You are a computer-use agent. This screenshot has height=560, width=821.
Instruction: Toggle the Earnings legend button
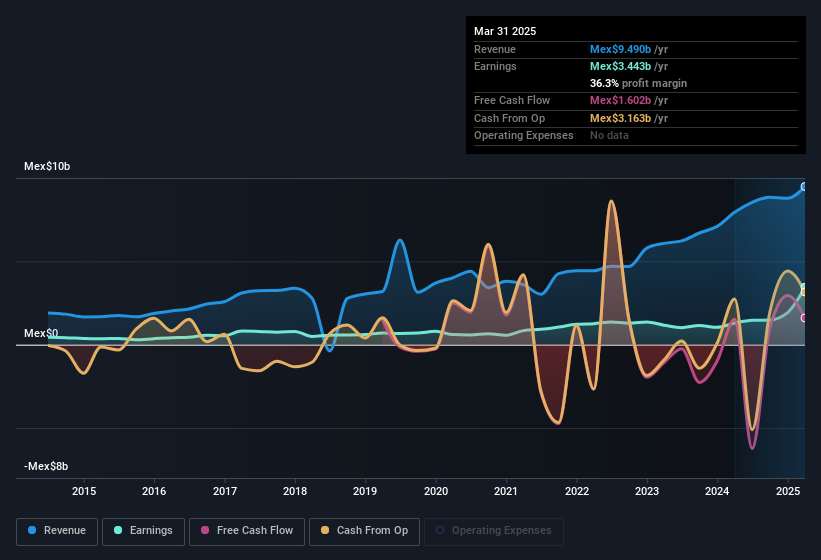point(143,531)
